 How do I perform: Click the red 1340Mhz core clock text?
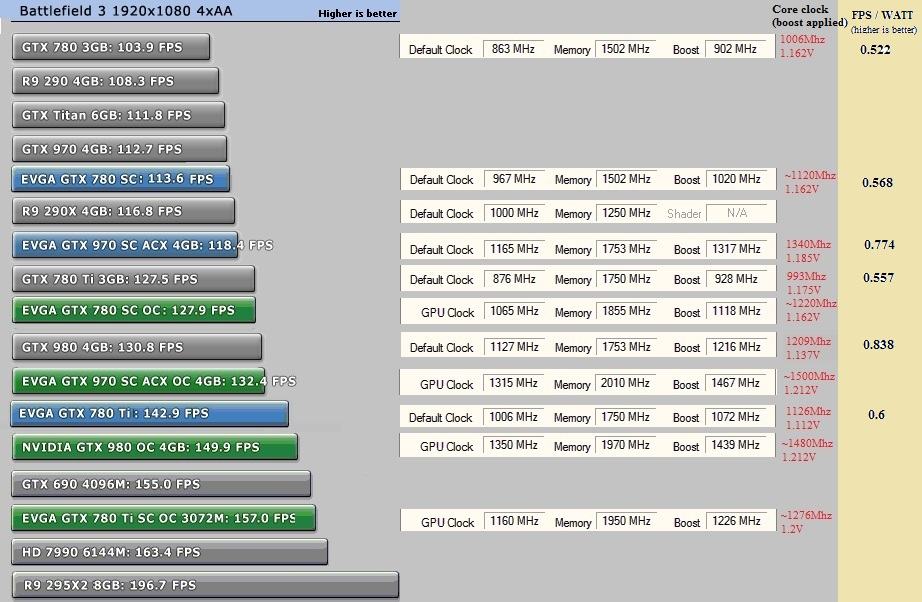809,244
